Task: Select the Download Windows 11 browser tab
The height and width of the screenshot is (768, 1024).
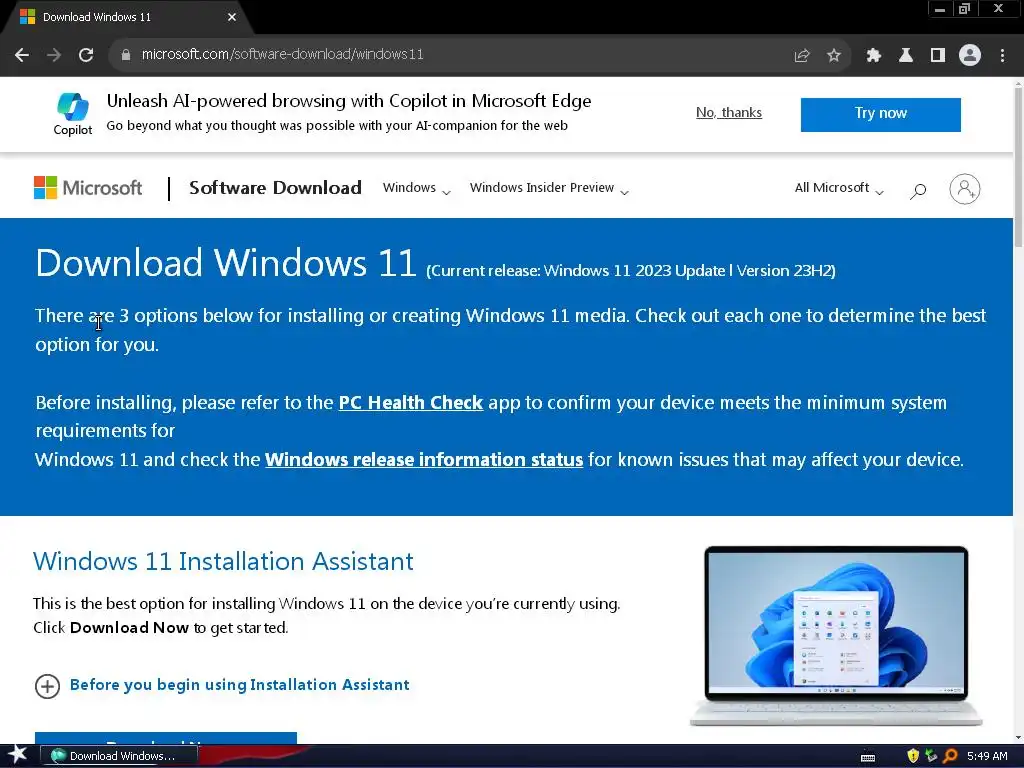Action: point(127,17)
